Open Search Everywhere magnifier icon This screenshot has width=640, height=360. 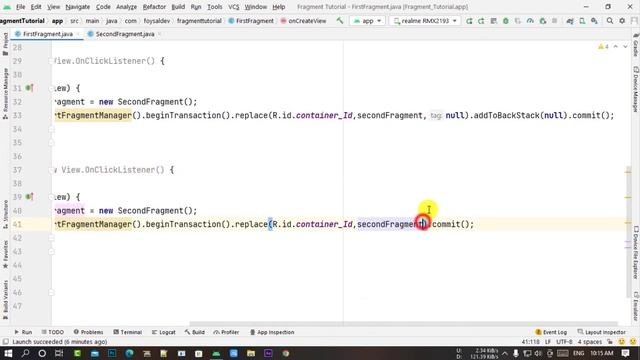click(610, 21)
